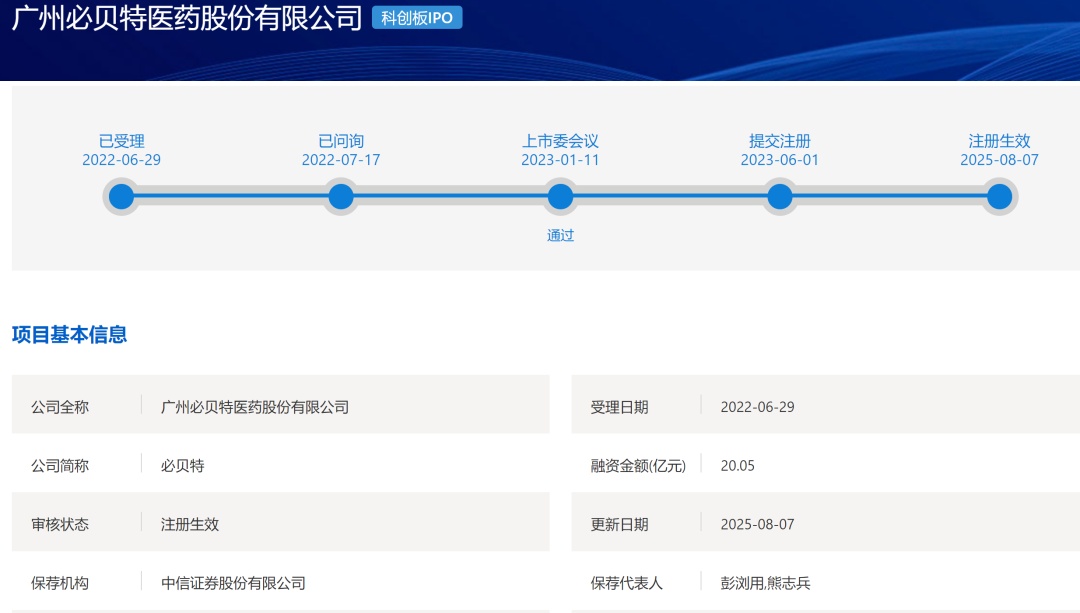Open the 注册生效 stage label

coord(999,141)
